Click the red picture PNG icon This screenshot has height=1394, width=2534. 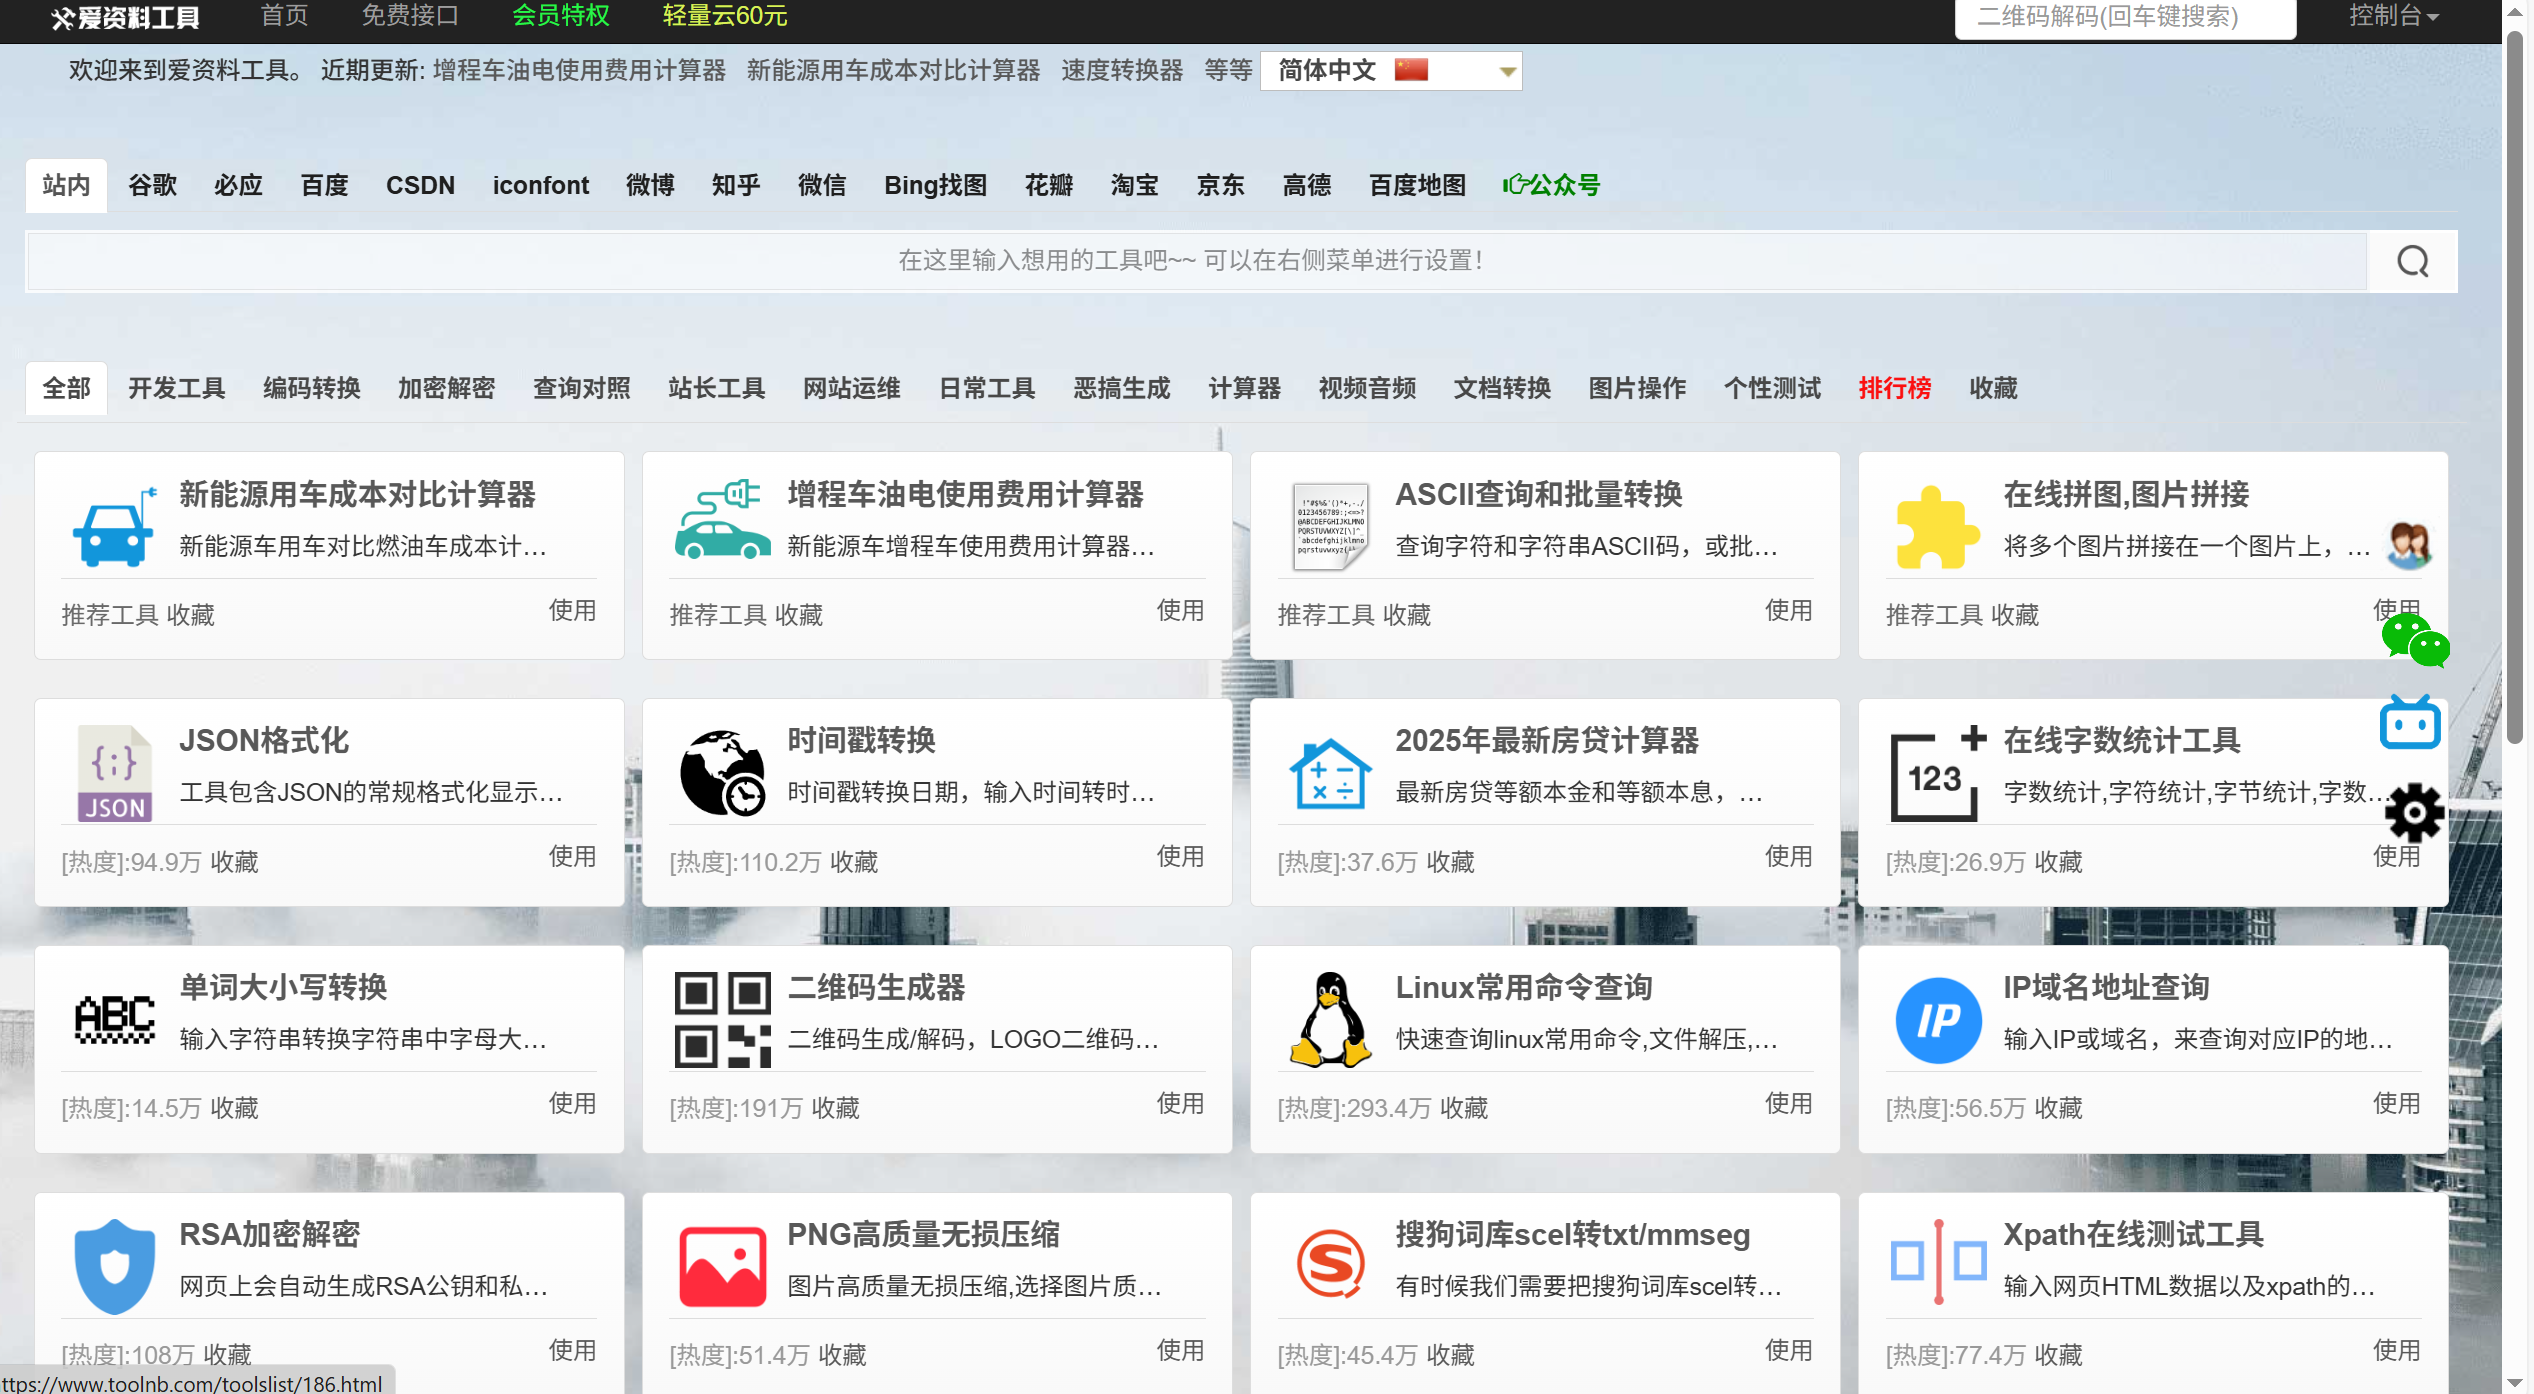722,1266
